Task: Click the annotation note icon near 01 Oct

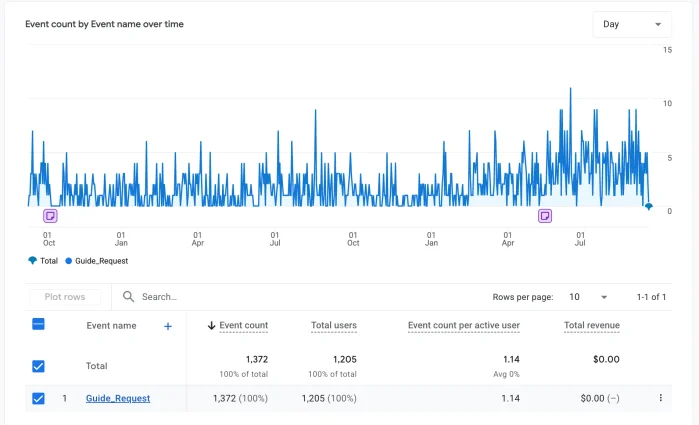Action: pos(50,216)
